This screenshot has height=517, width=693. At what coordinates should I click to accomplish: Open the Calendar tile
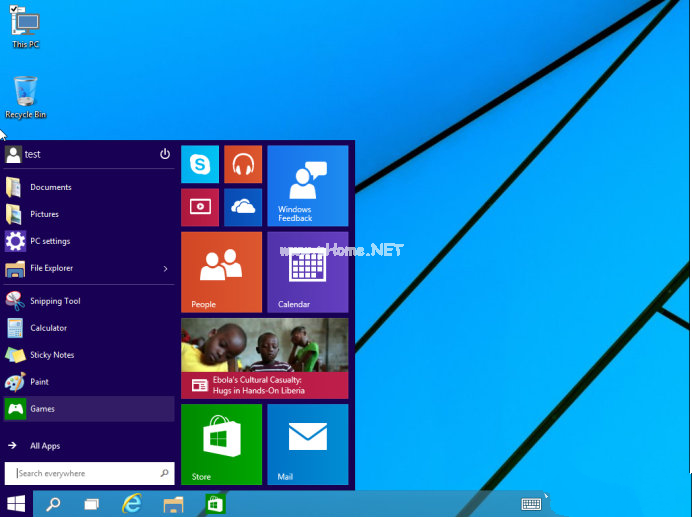307,272
